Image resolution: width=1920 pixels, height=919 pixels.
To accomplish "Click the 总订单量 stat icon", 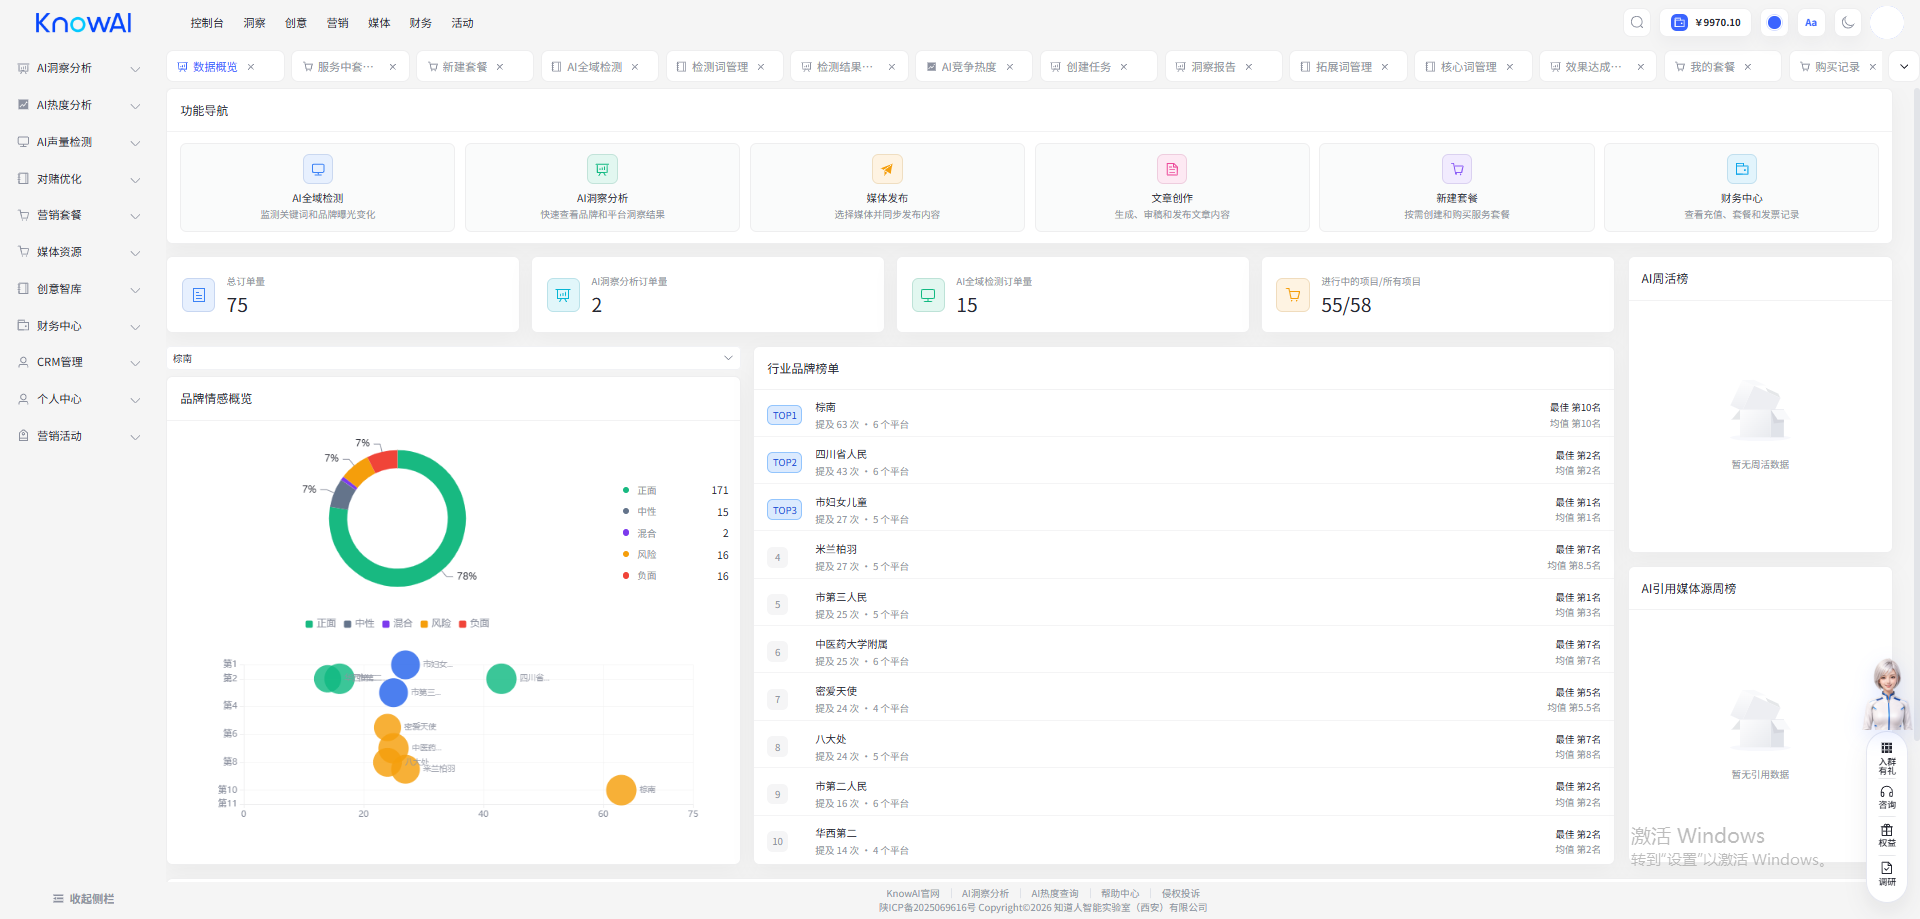I will pyautogui.click(x=198, y=295).
